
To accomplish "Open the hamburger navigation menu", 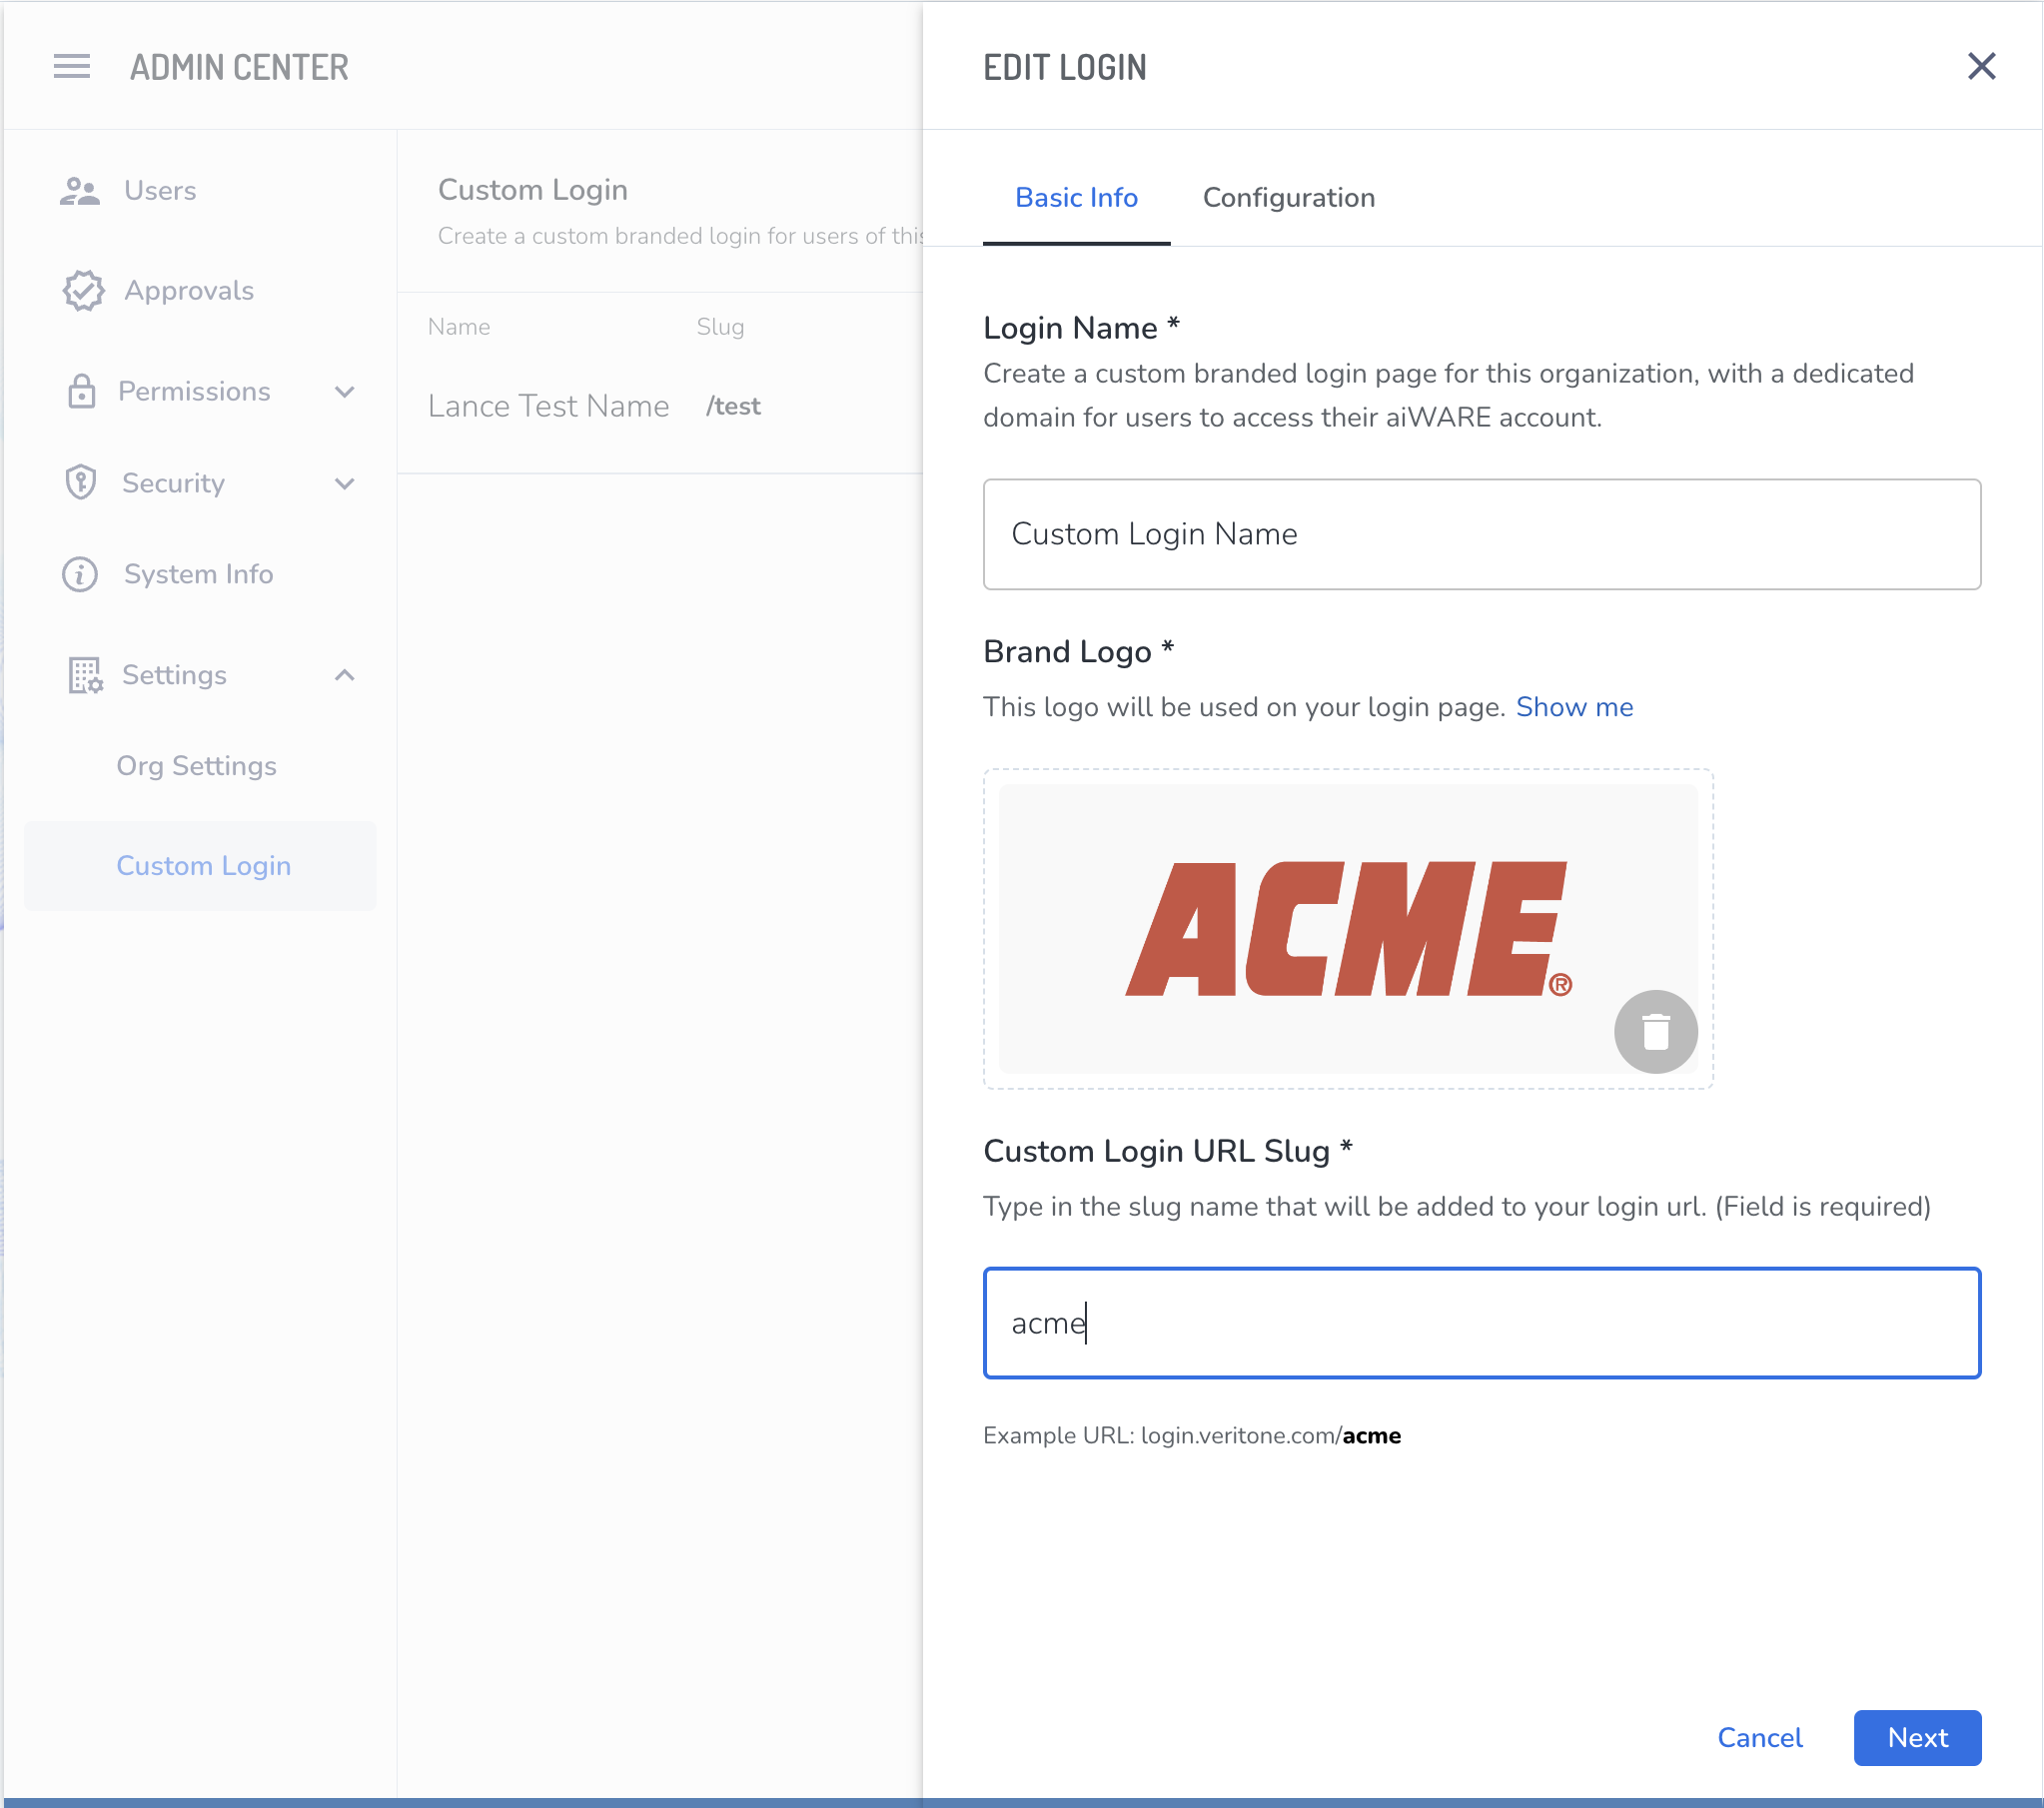I will 72,67.
